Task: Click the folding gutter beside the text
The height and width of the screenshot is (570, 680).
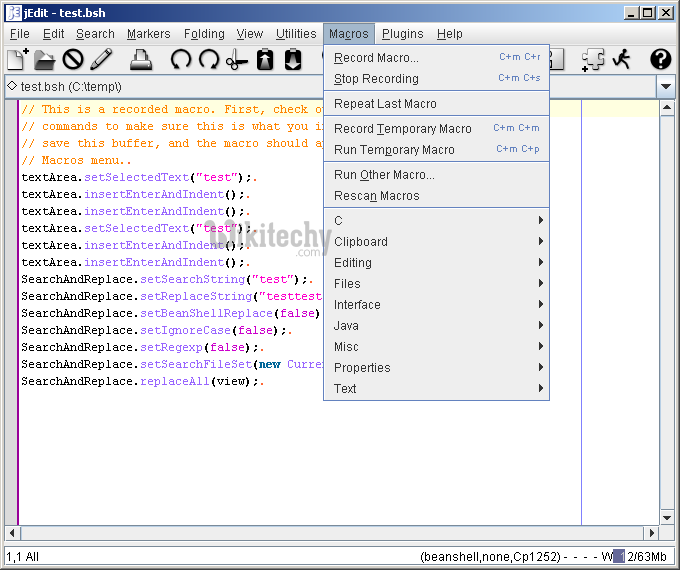Action: (11, 312)
